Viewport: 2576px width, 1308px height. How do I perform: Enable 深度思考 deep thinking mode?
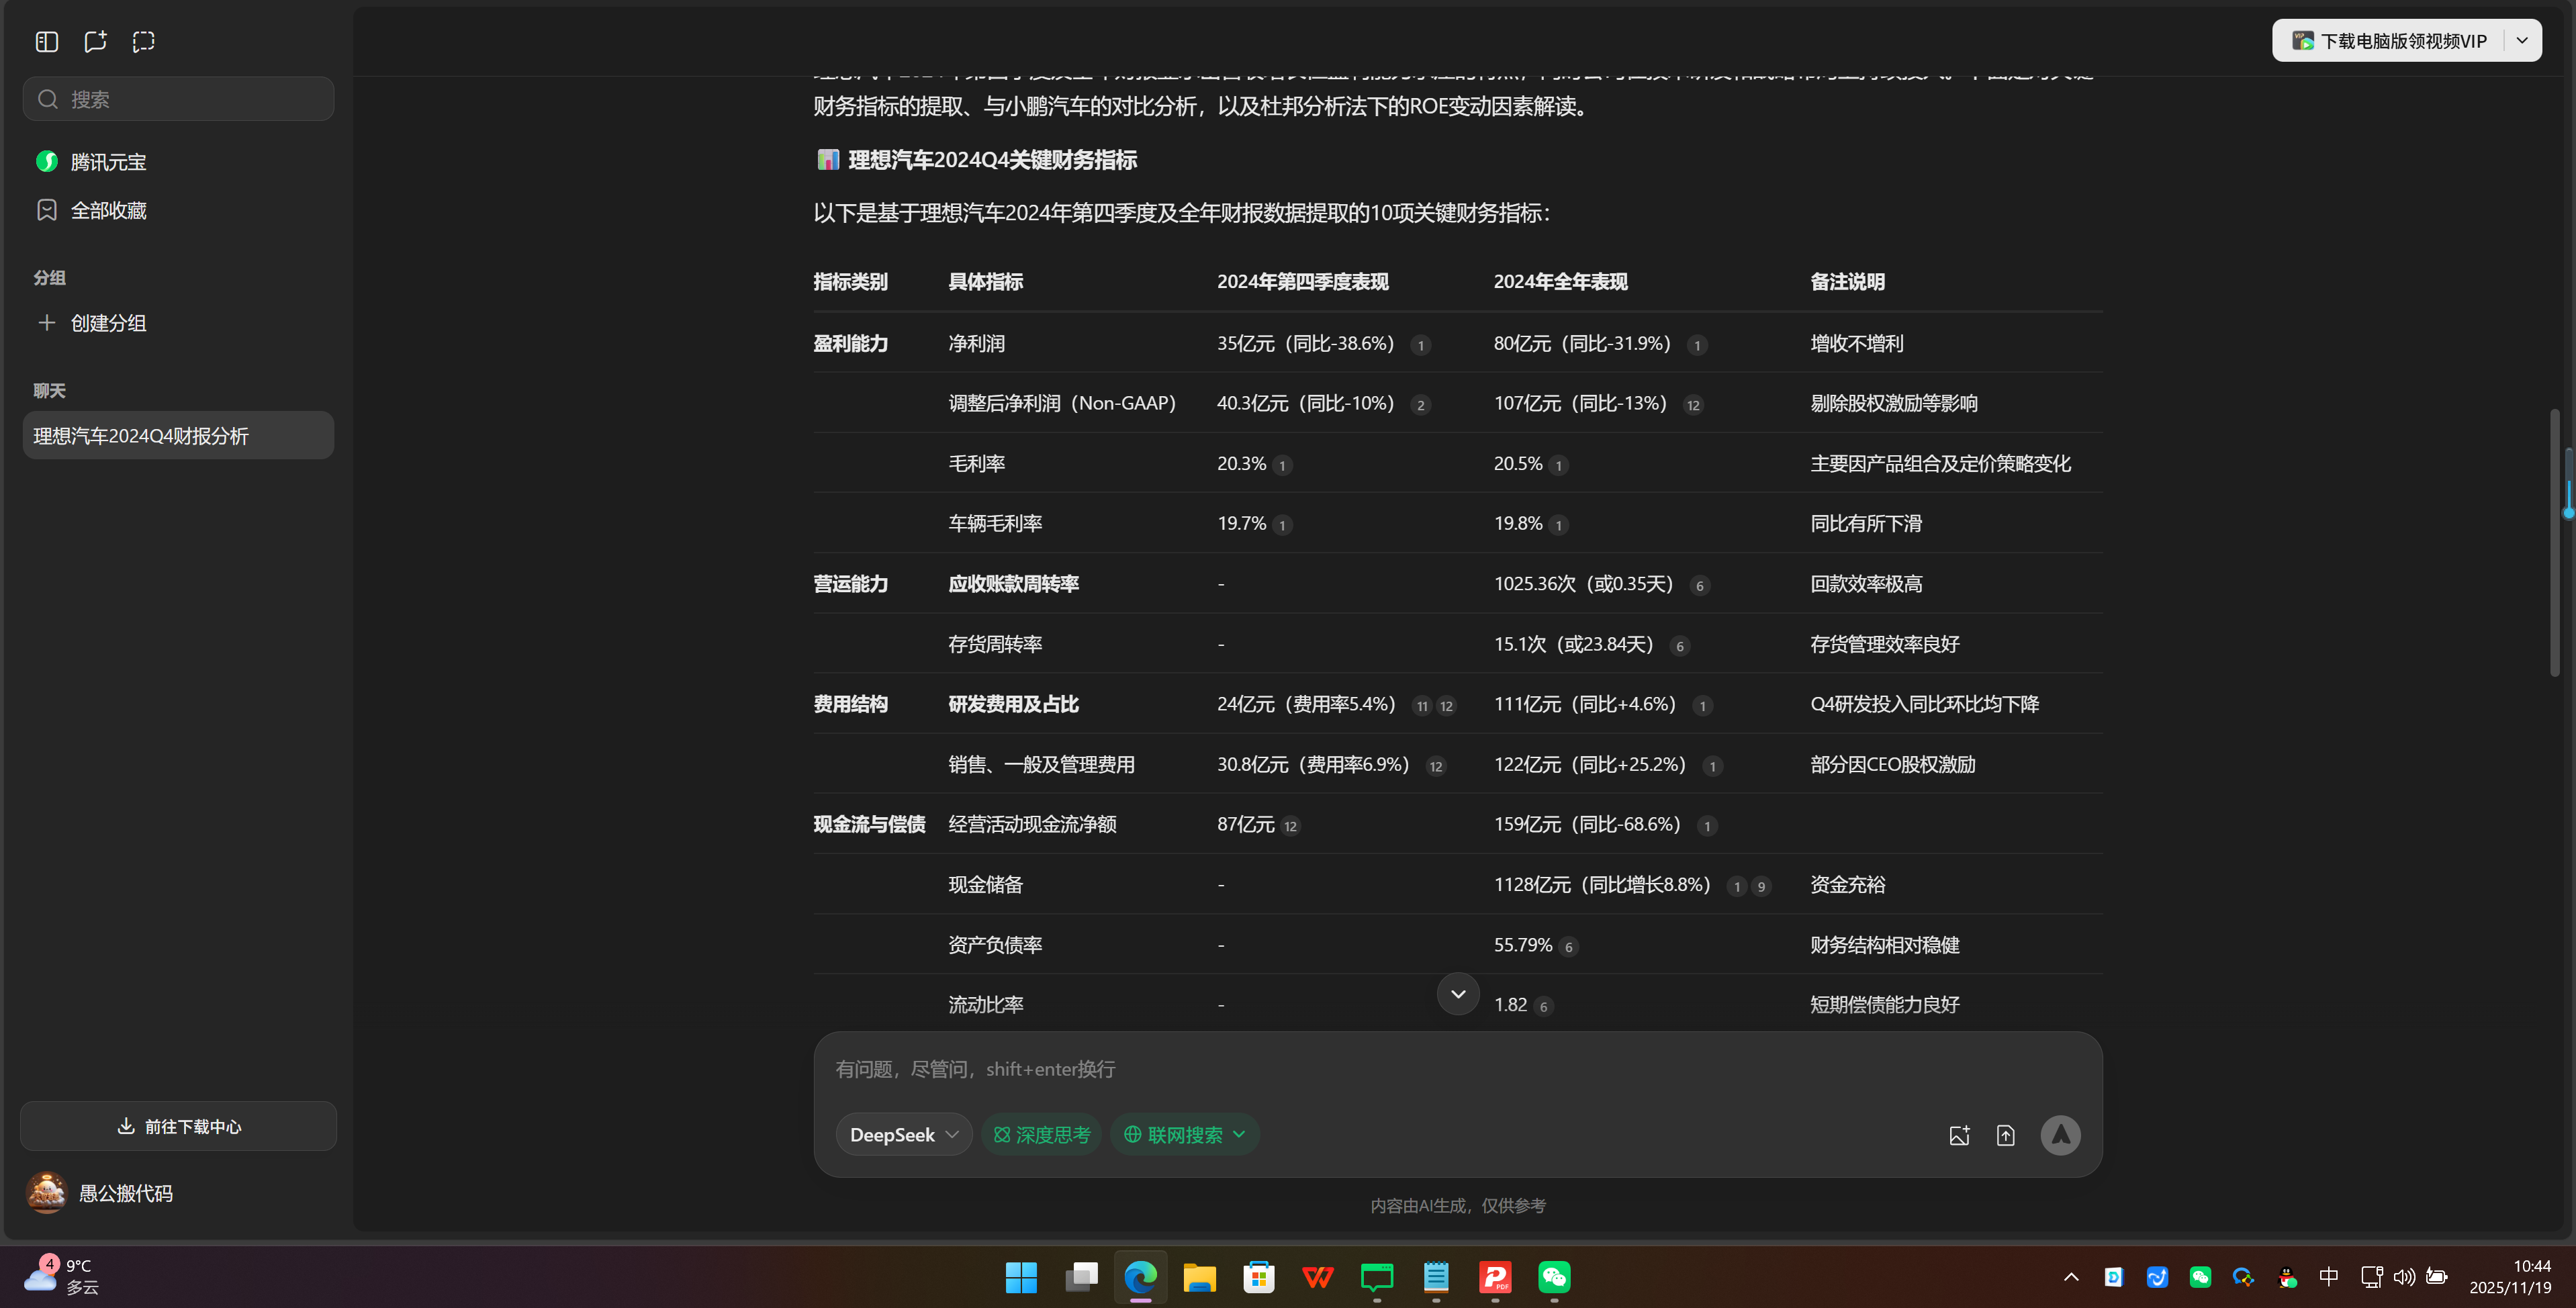click(1041, 1134)
